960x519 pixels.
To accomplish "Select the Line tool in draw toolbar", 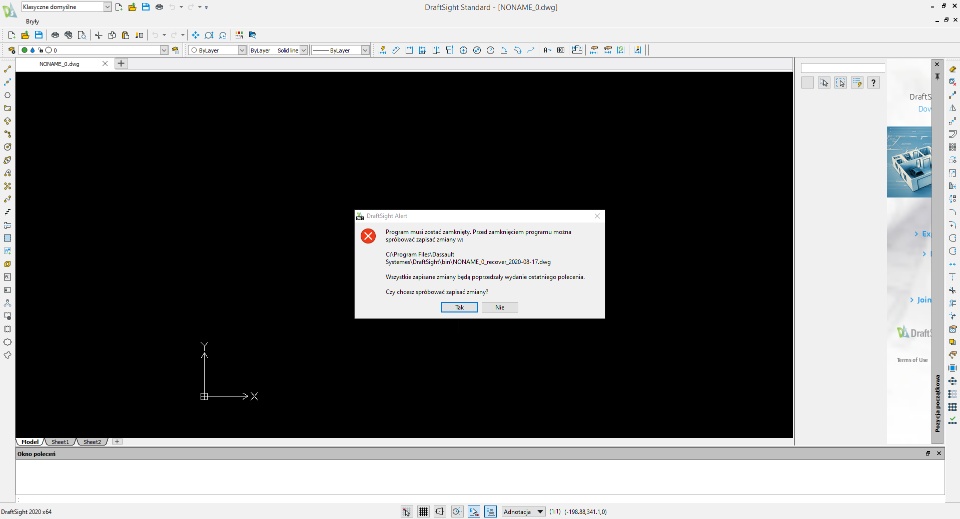I will [x=7, y=69].
